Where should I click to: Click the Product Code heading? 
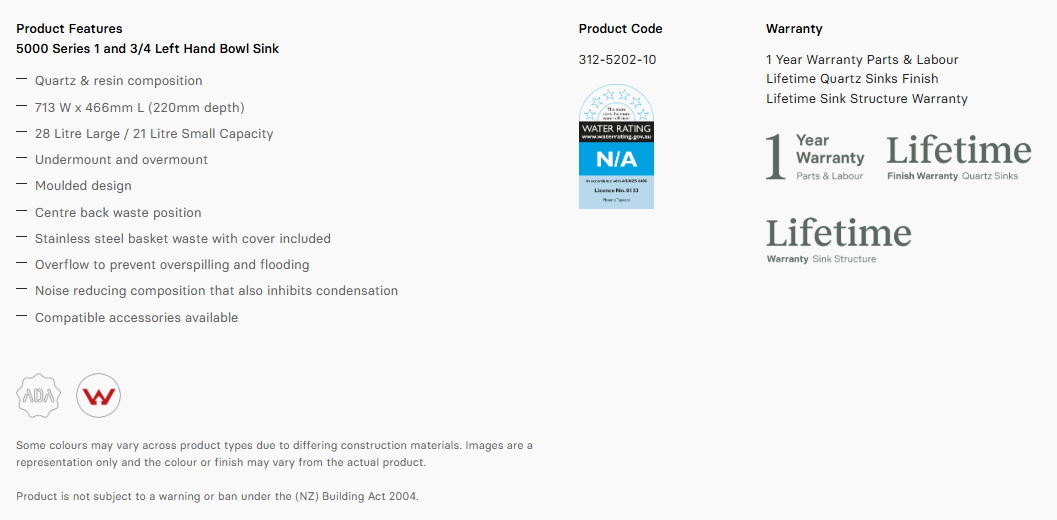tap(620, 29)
